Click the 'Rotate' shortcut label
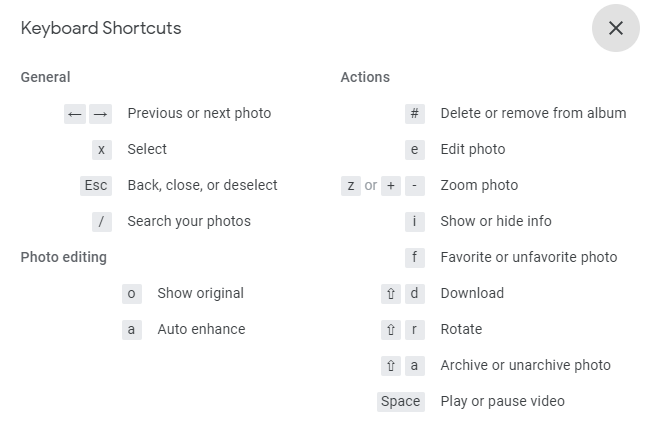Image resolution: width=648 pixels, height=439 pixels. [461, 329]
